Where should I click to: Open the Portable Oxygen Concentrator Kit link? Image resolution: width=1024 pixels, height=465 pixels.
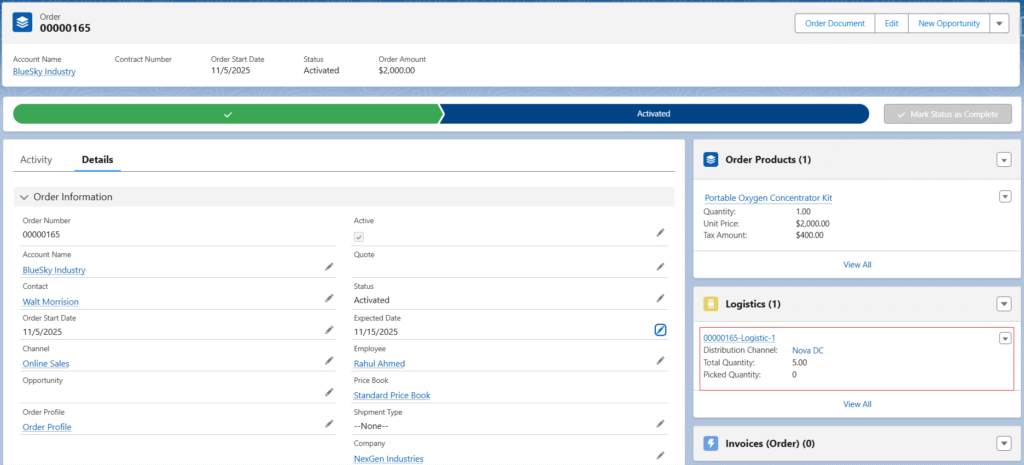click(767, 198)
